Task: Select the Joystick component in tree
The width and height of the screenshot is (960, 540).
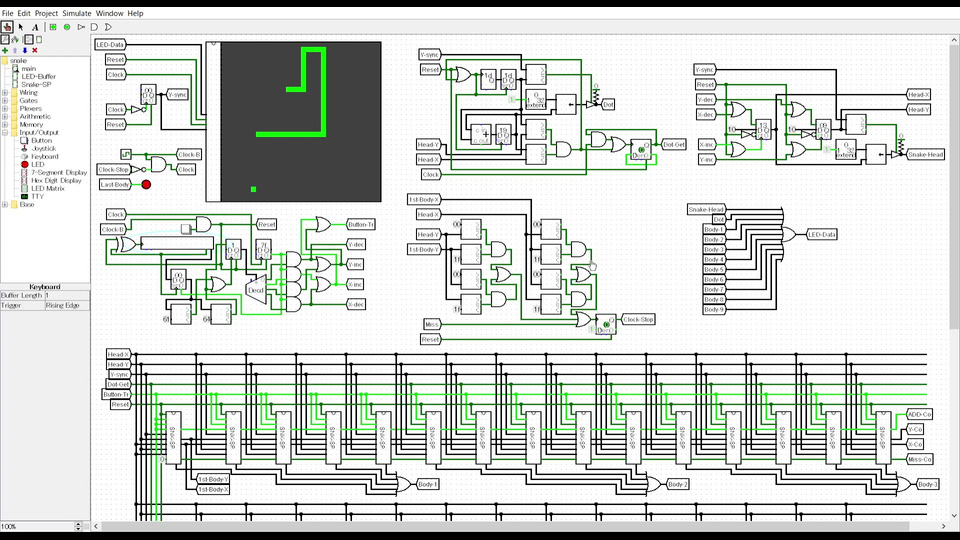Action: point(43,148)
